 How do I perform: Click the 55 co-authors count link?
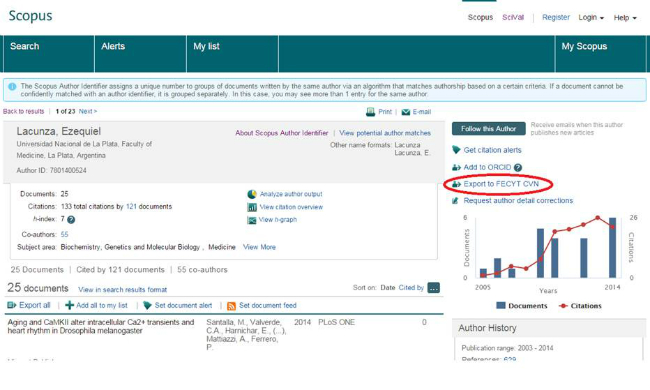pos(64,235)
